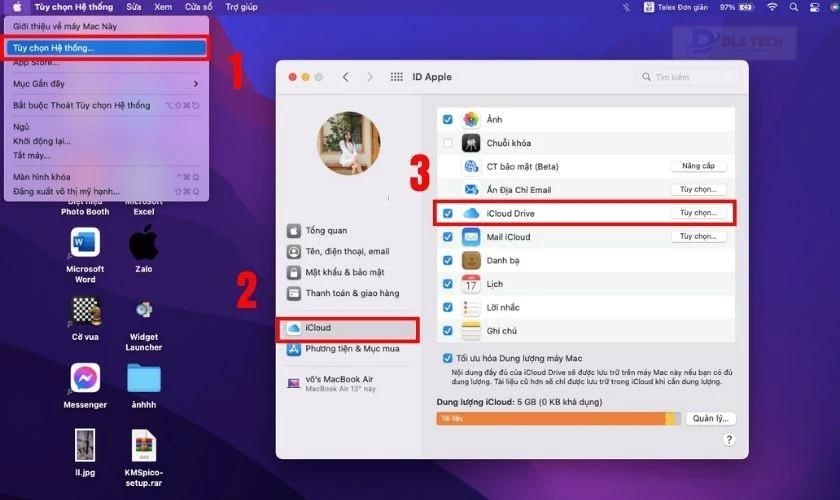Open Widget Launcher desktop icon
Screen dimensions: 840x500
click(144, 310)
